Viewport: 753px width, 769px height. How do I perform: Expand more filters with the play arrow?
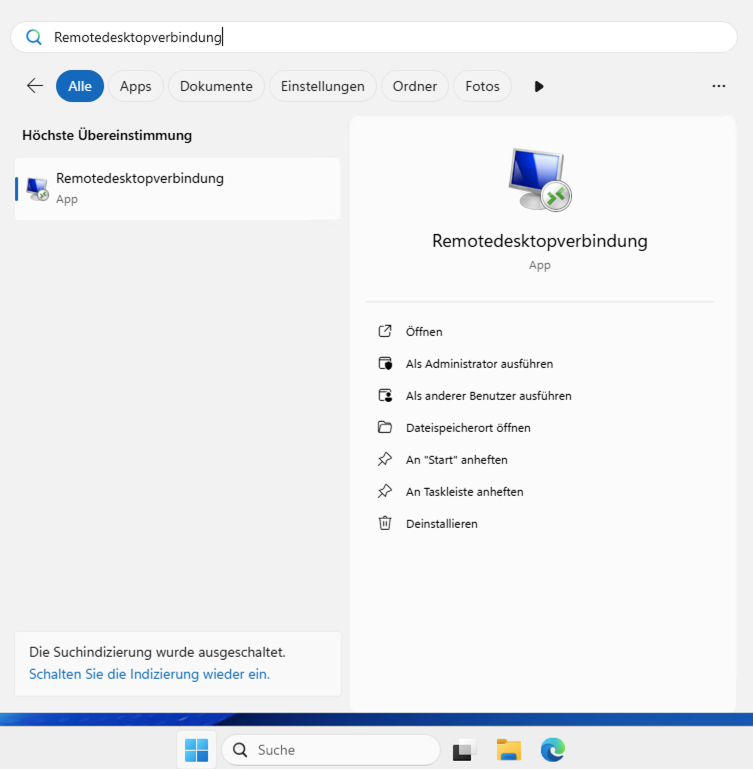(539, 86)
